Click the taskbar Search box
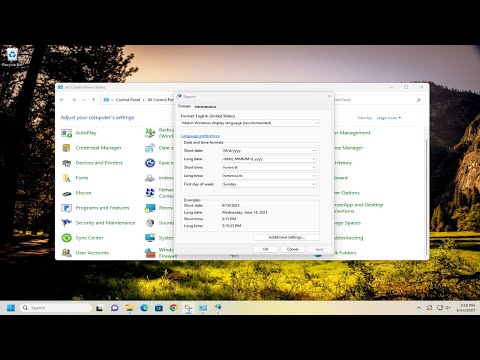The image size is (480, 360). tap(56, 308)
